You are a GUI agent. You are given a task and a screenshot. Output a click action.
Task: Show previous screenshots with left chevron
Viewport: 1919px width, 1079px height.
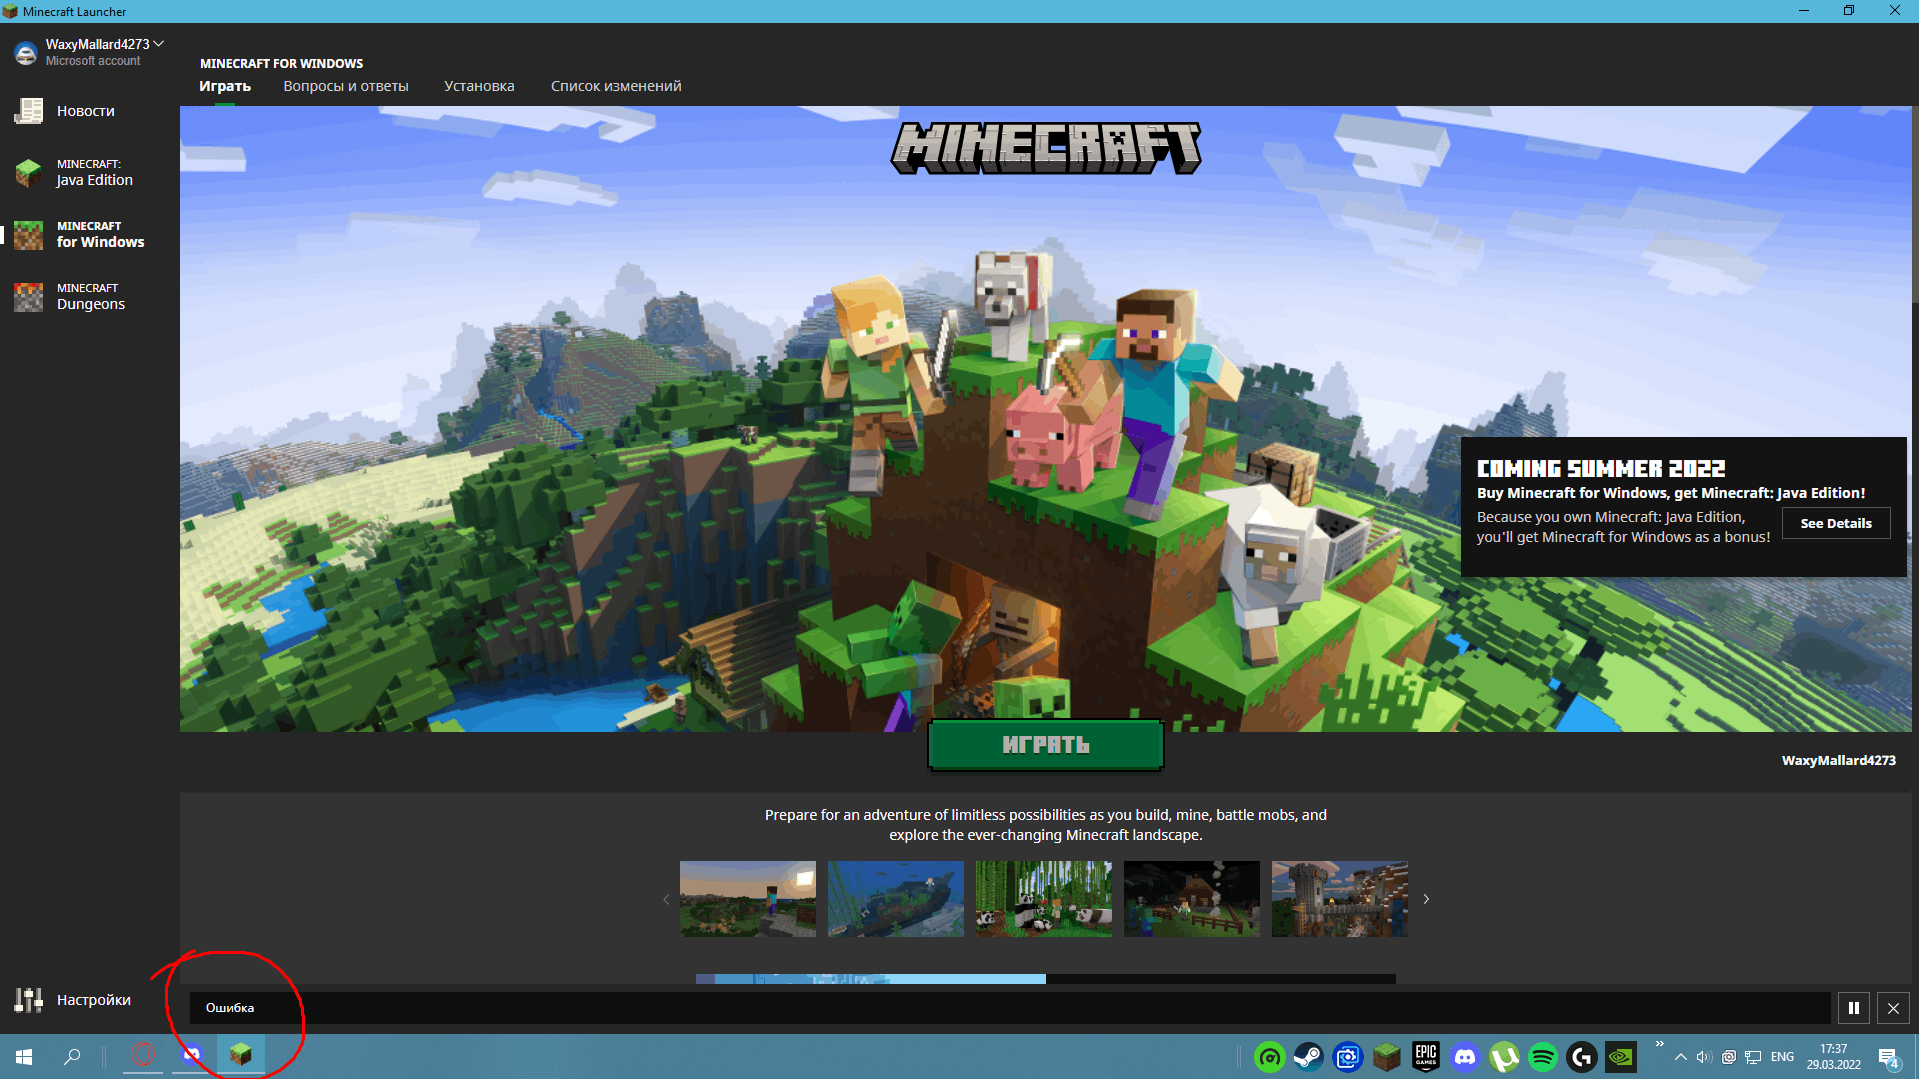click(x=666, y=900)
